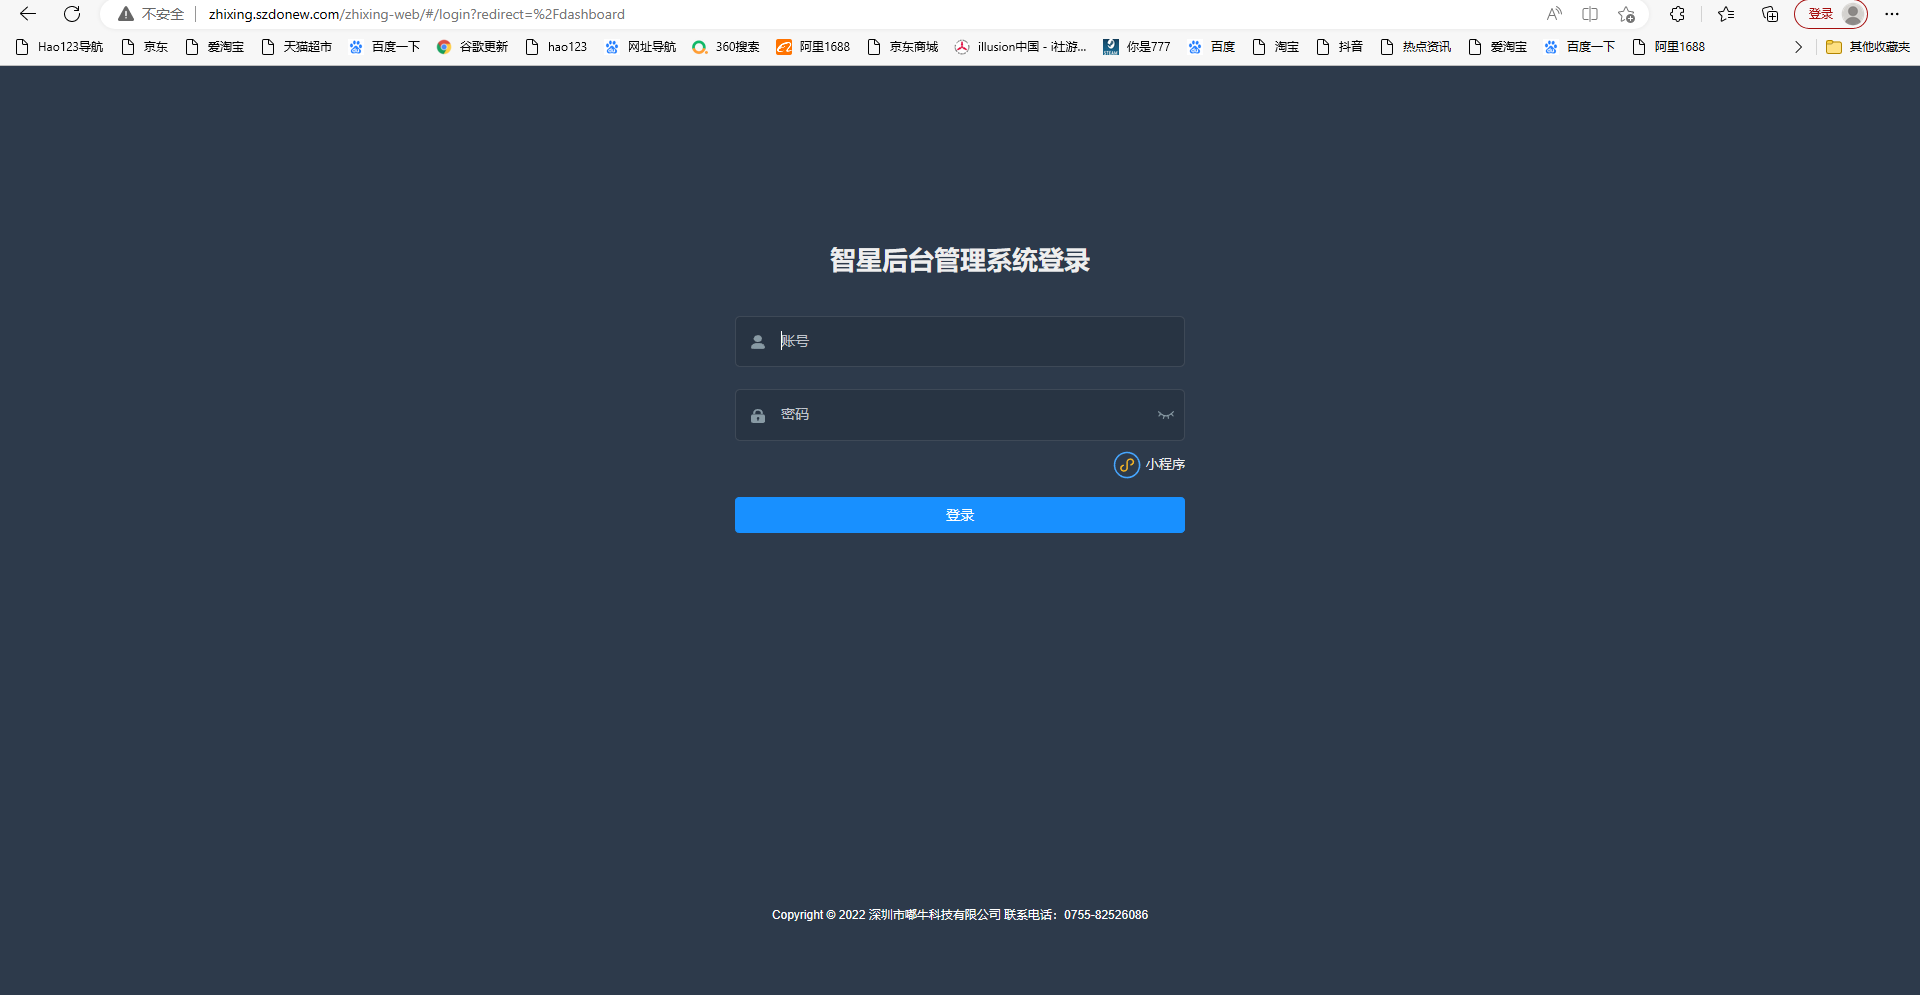Focus the 账号 username field

point(960,342)
